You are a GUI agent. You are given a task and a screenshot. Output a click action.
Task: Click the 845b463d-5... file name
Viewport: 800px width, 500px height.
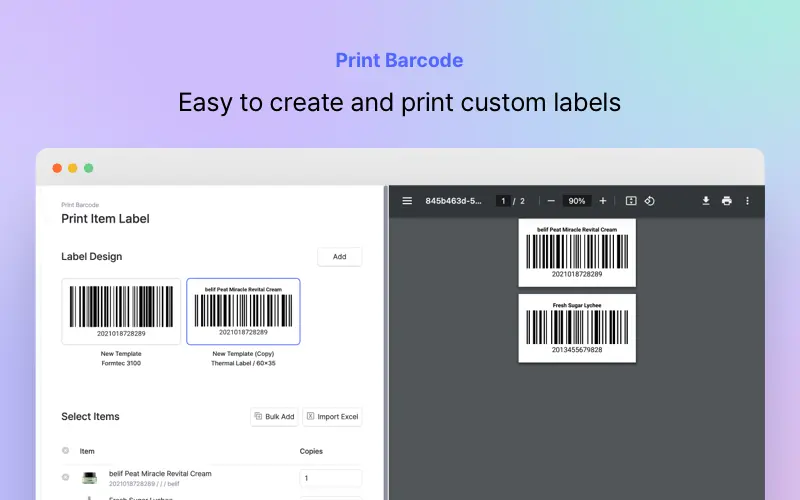click(x=453, y=201)
